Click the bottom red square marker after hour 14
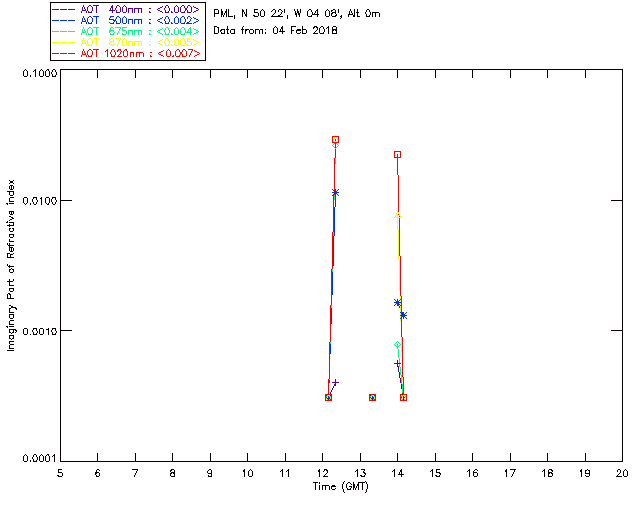 [x=403, y=398]
